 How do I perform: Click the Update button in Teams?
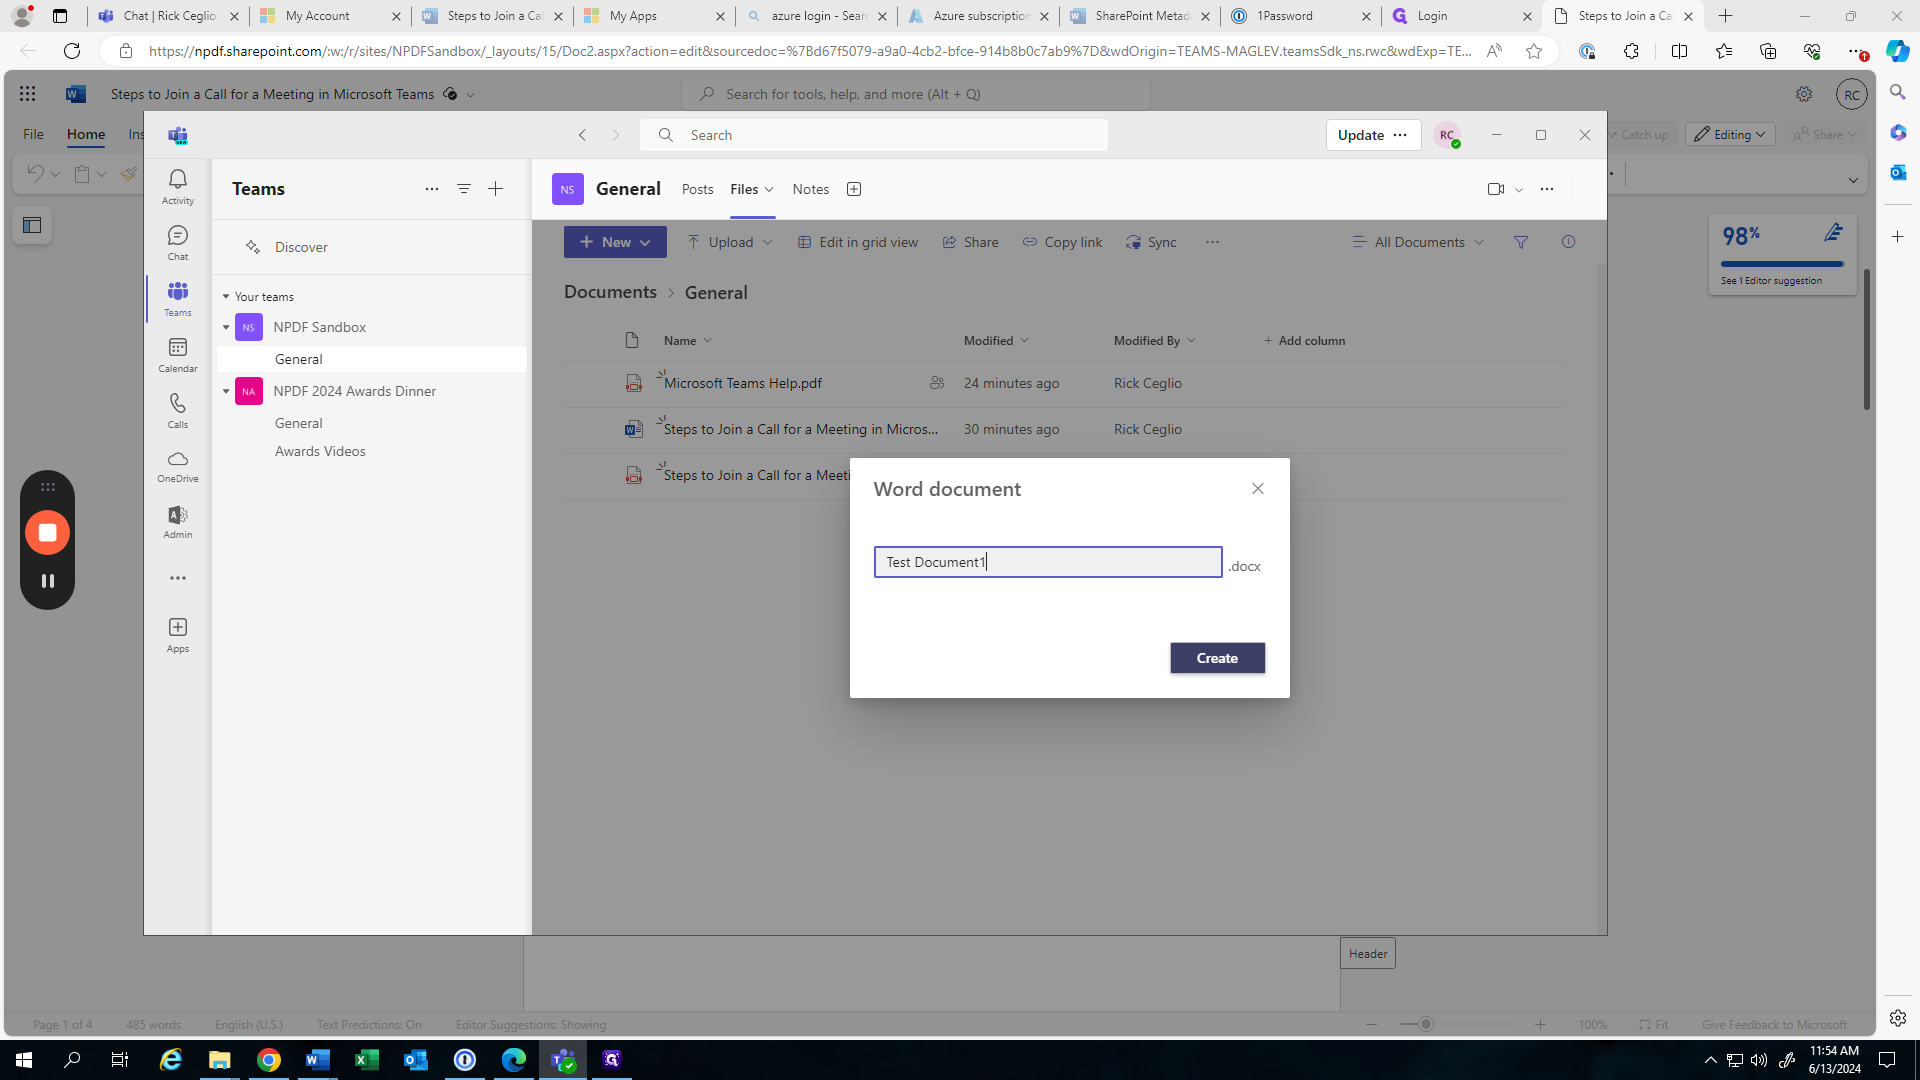(x=1362, y=135)
